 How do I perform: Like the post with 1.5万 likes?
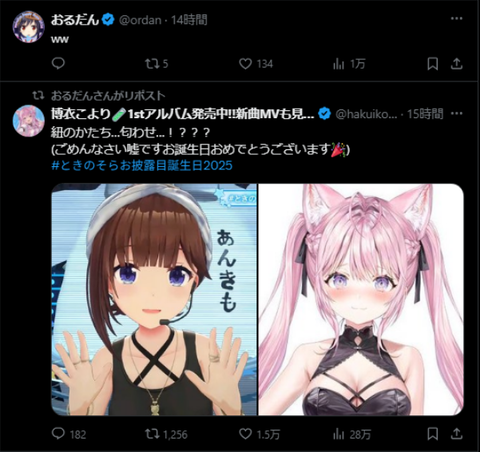click(x=259, y=434)
